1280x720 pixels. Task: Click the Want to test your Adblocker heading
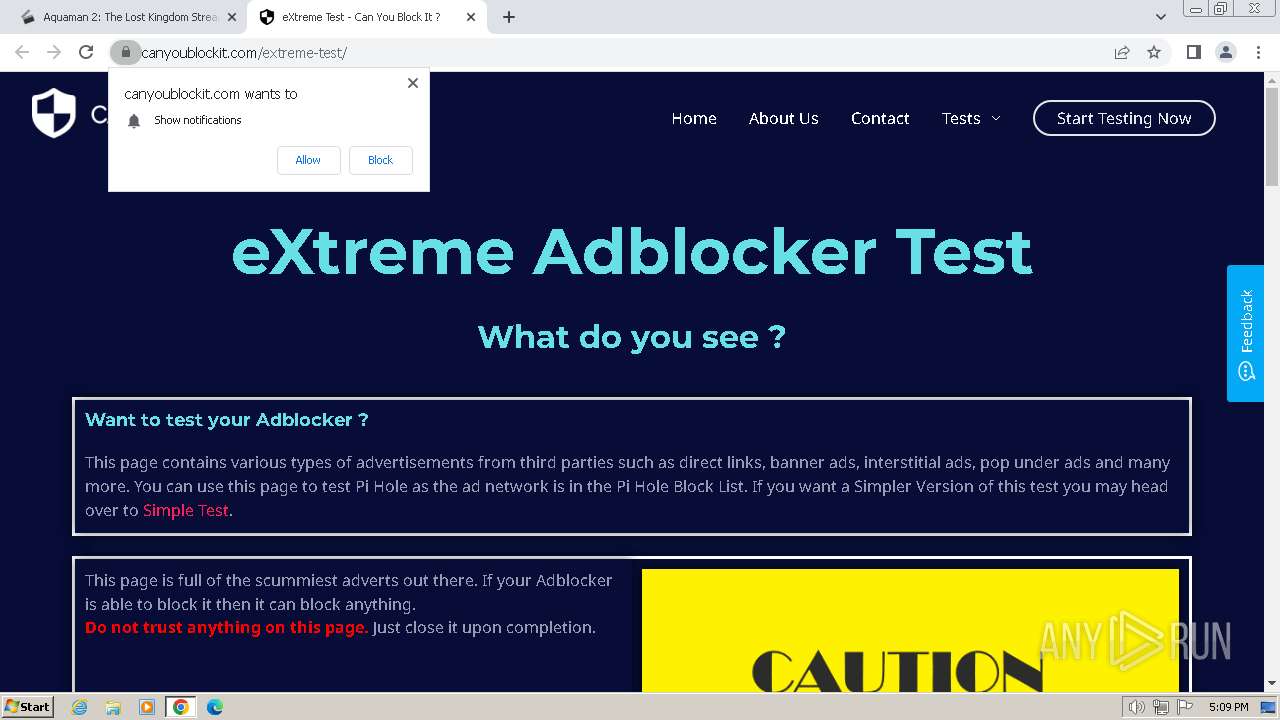226,420
